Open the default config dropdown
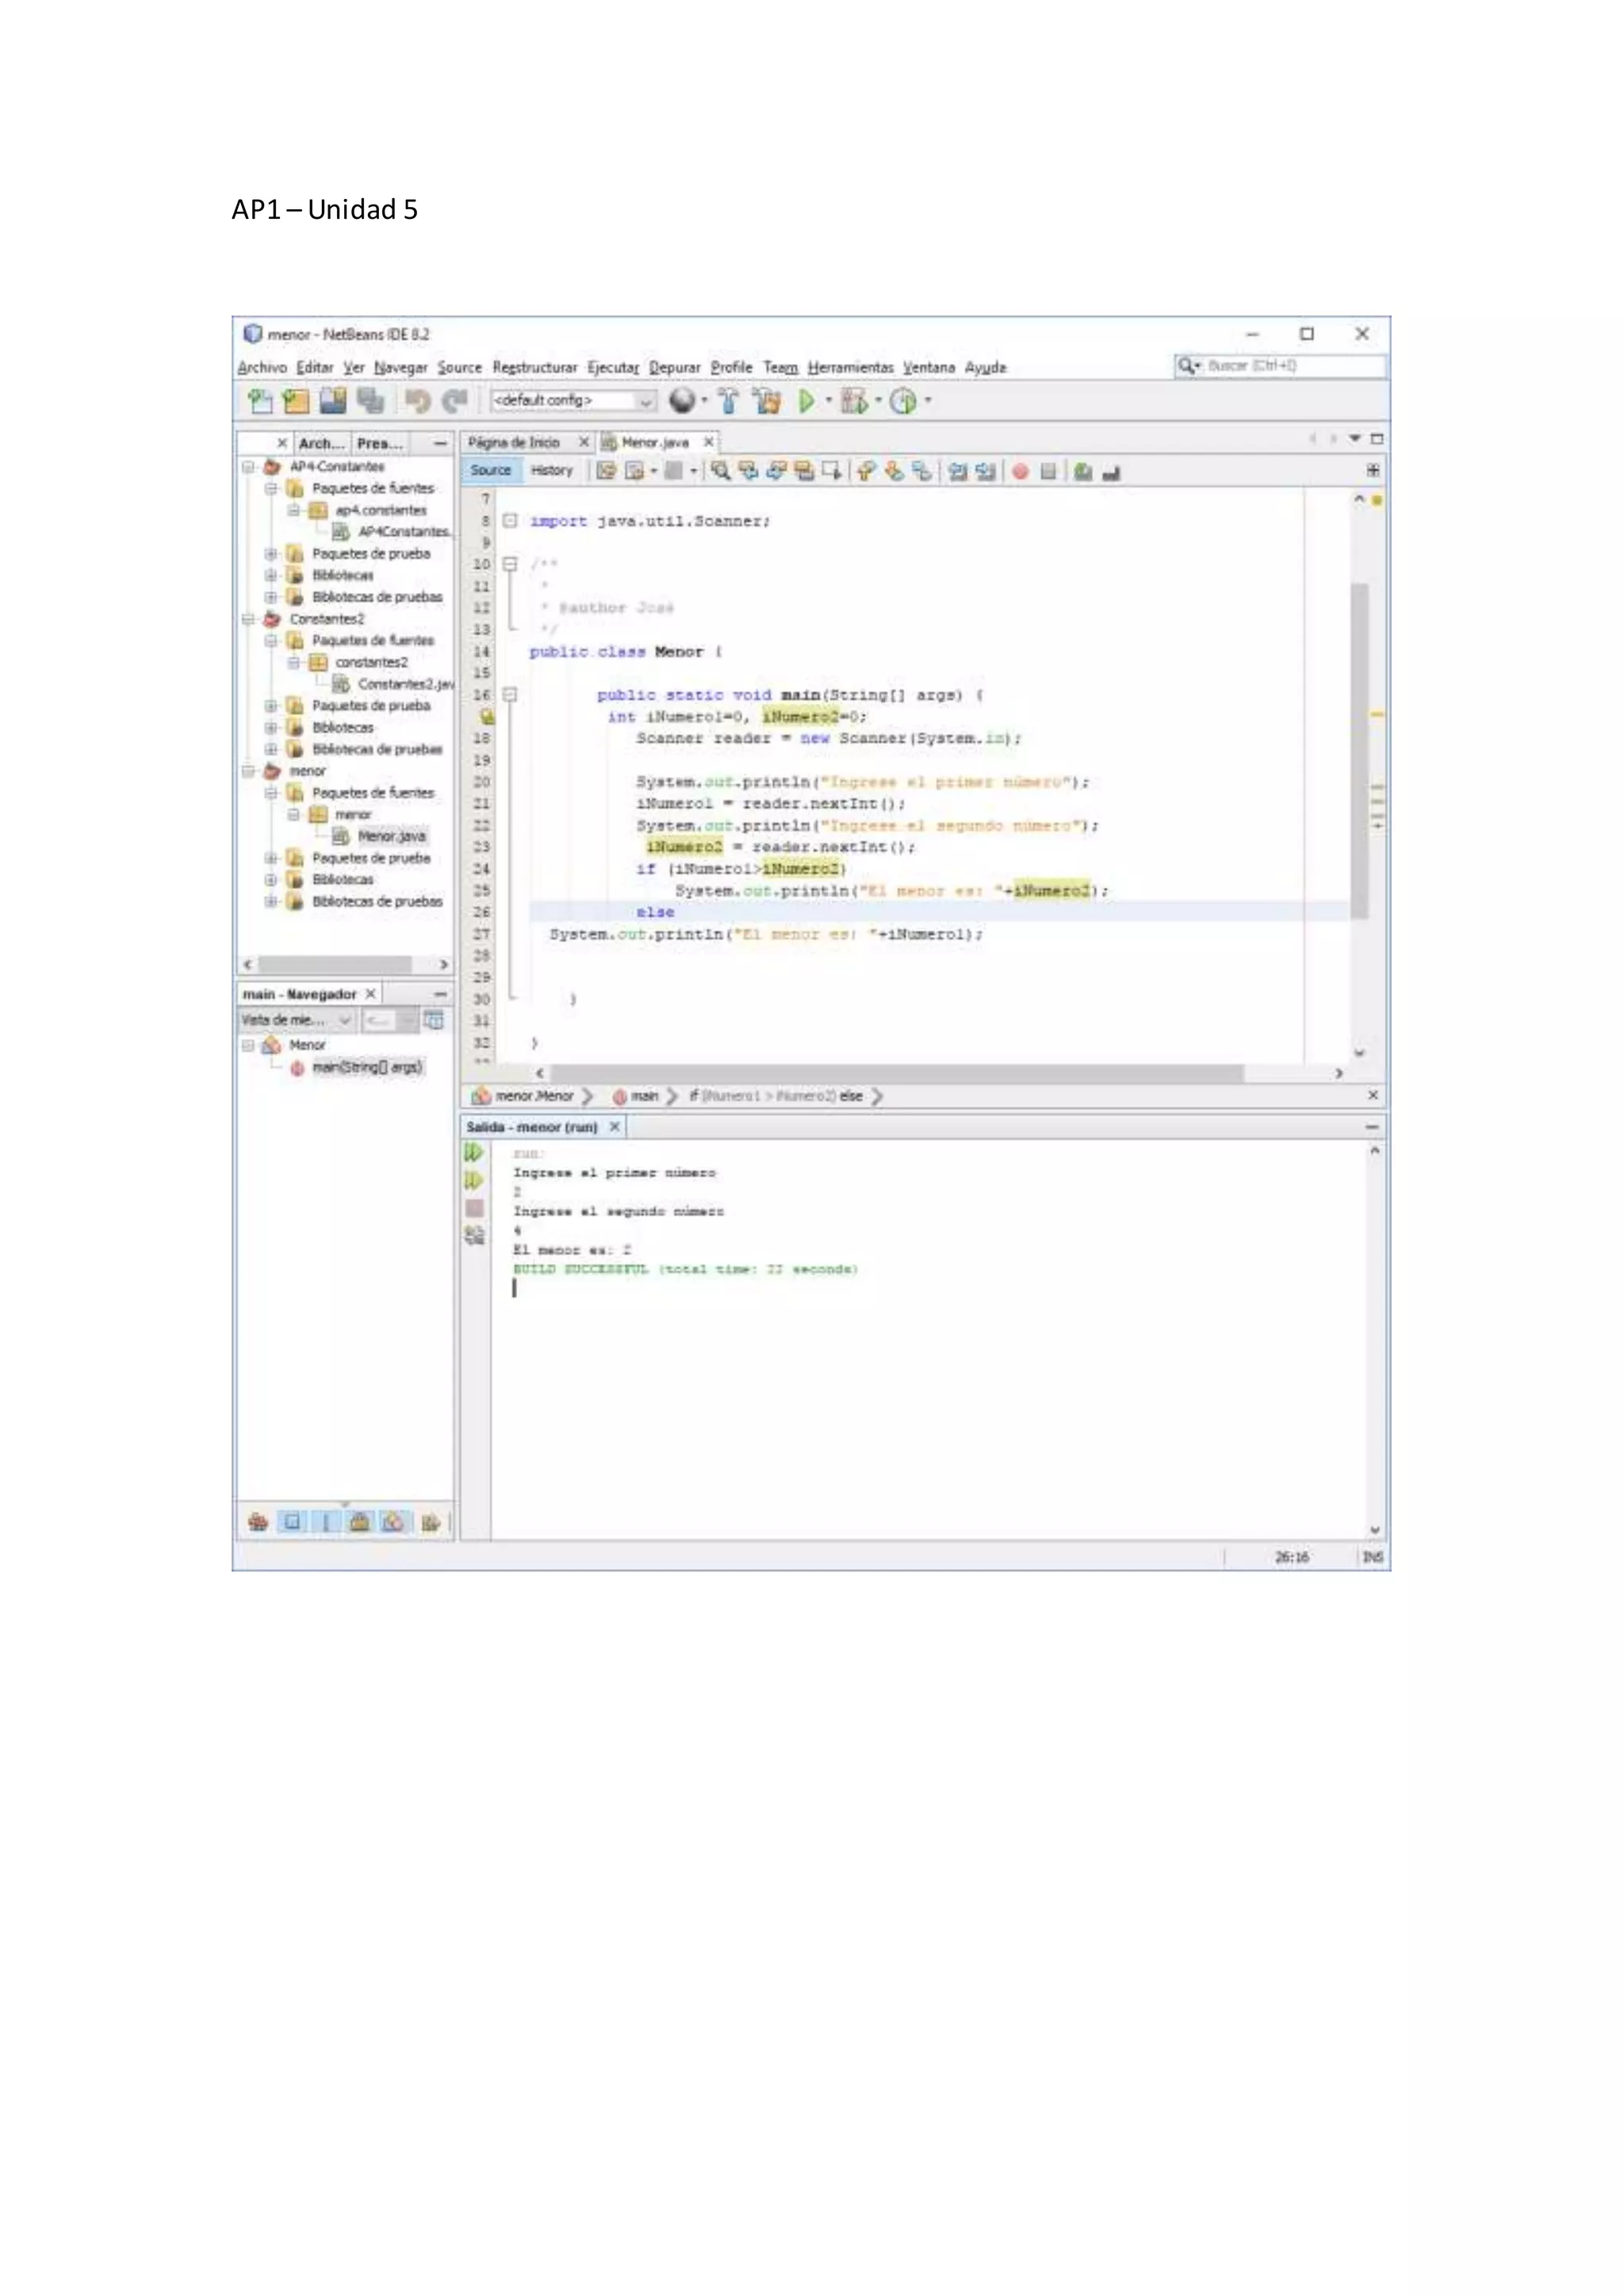This screenshot has height=2296, width=1624. (646, 401)
